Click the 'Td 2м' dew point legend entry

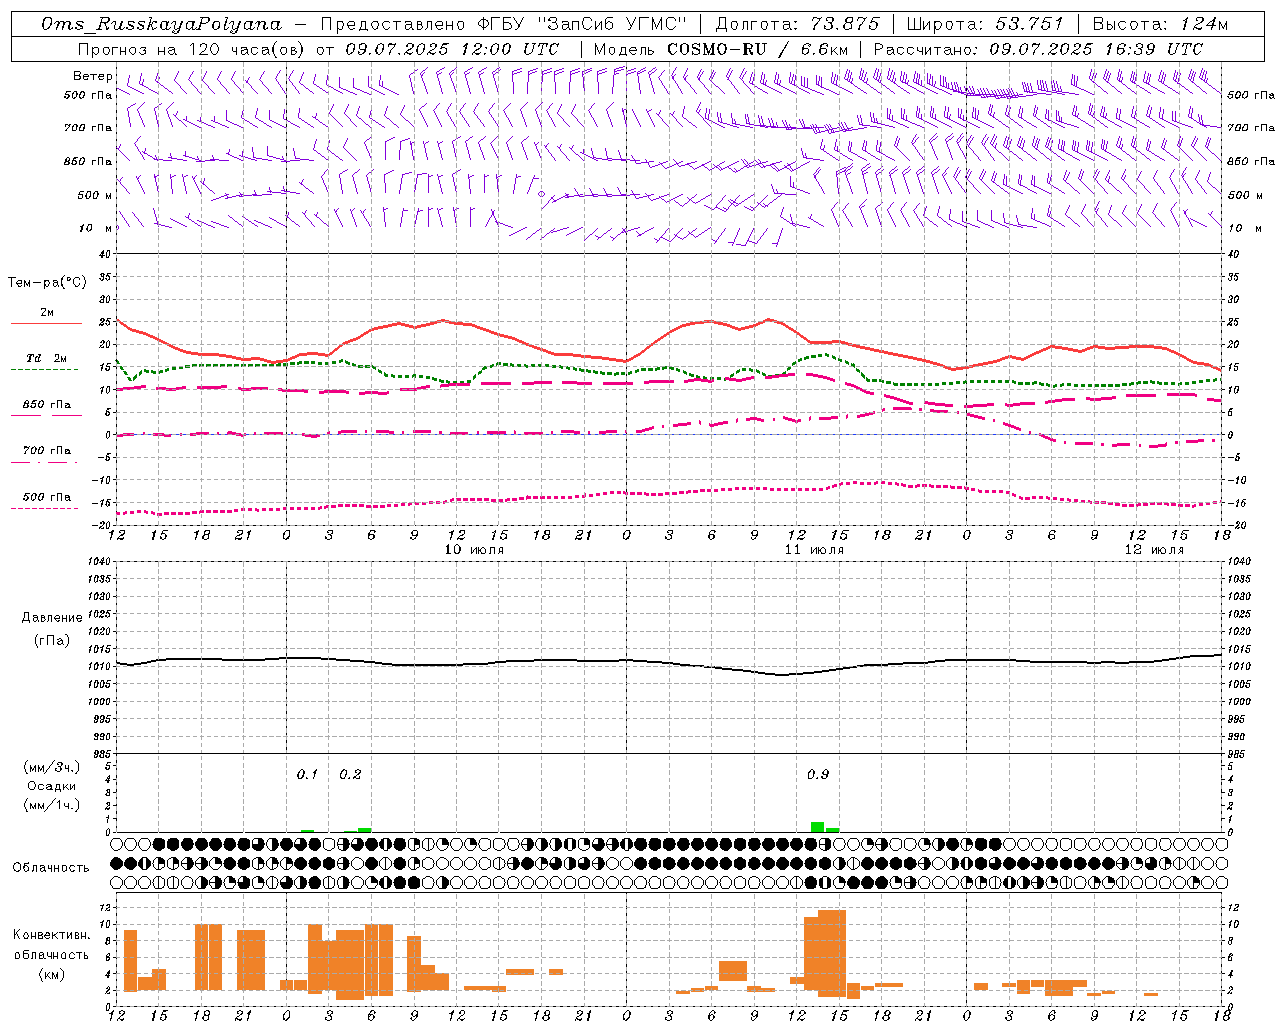pos(46,358)
